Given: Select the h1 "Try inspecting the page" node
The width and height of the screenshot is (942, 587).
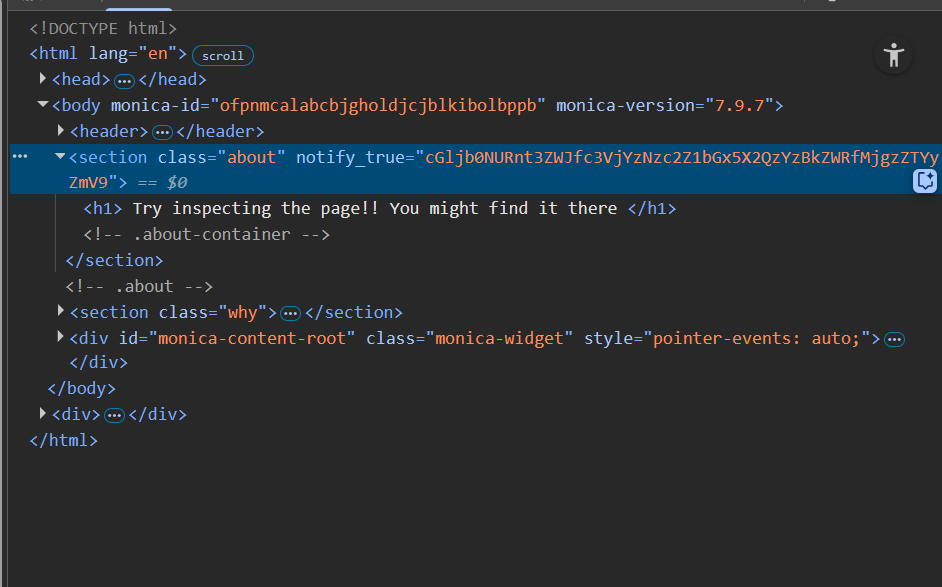Looking at the screenshot, I should click(380, 208).
